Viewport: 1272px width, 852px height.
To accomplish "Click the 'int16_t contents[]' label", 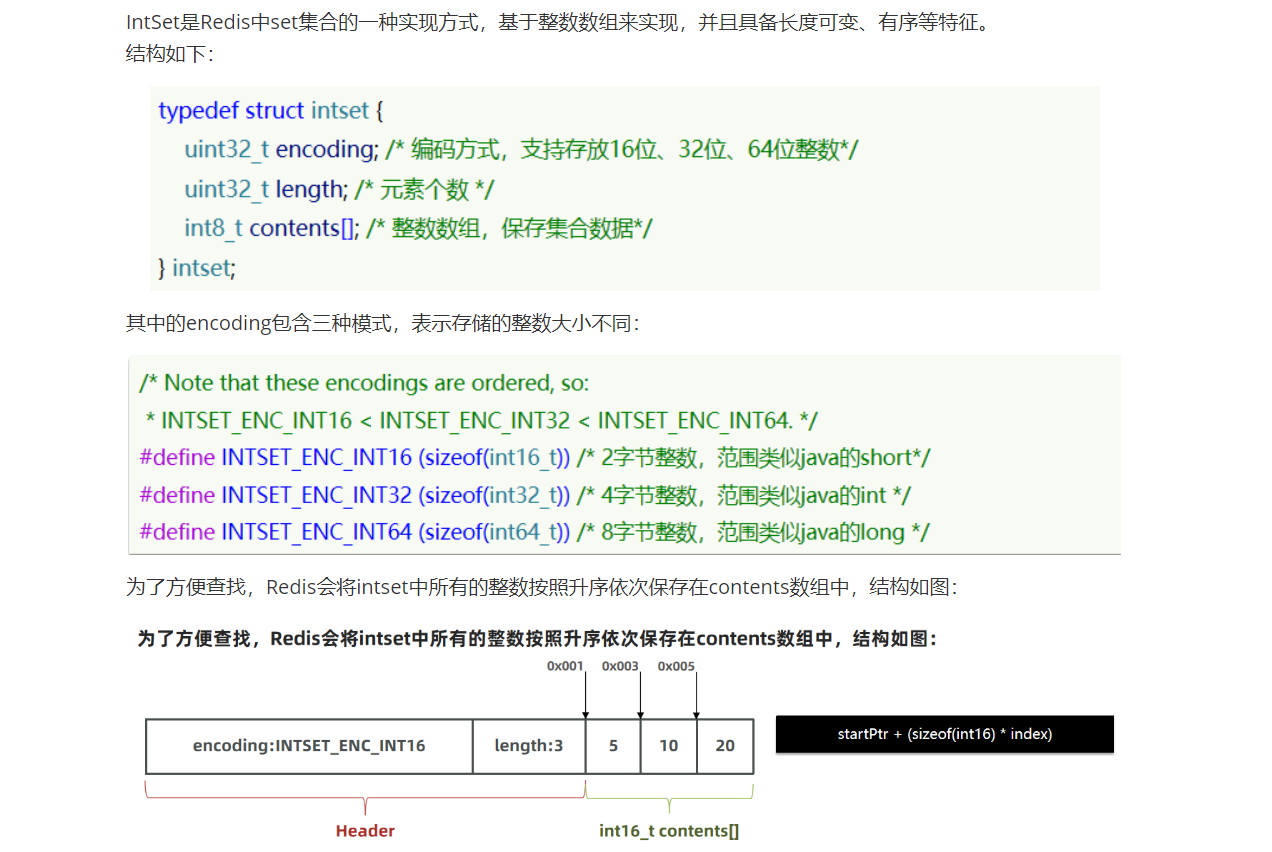I will click(669, 831).
